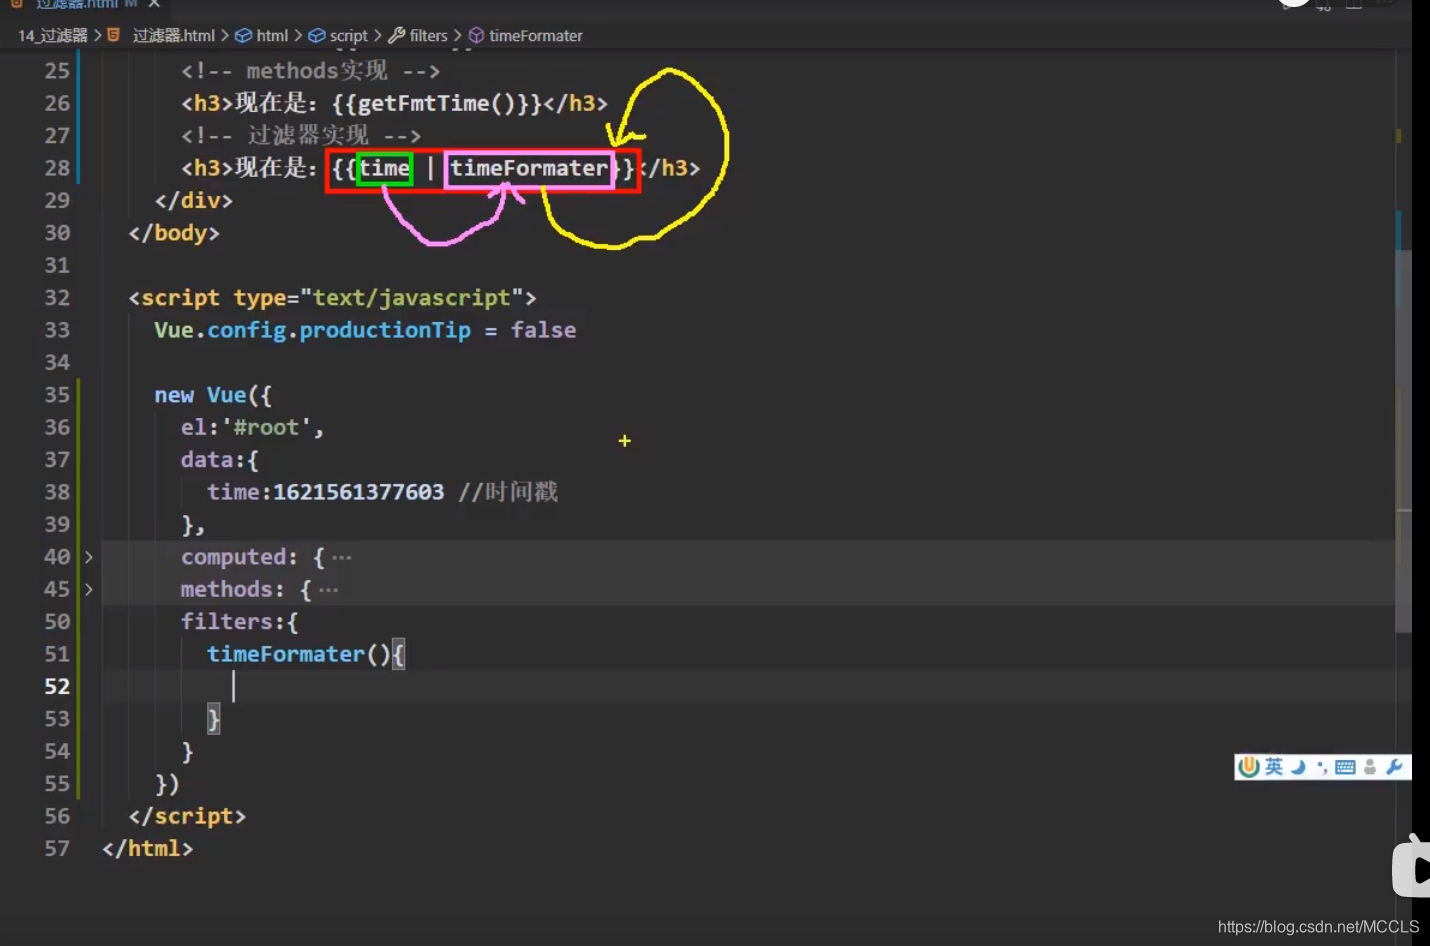The image size is (1430, 946).
Task: Click the '//时间戳' comment on line 38
Action: point(508,492)
